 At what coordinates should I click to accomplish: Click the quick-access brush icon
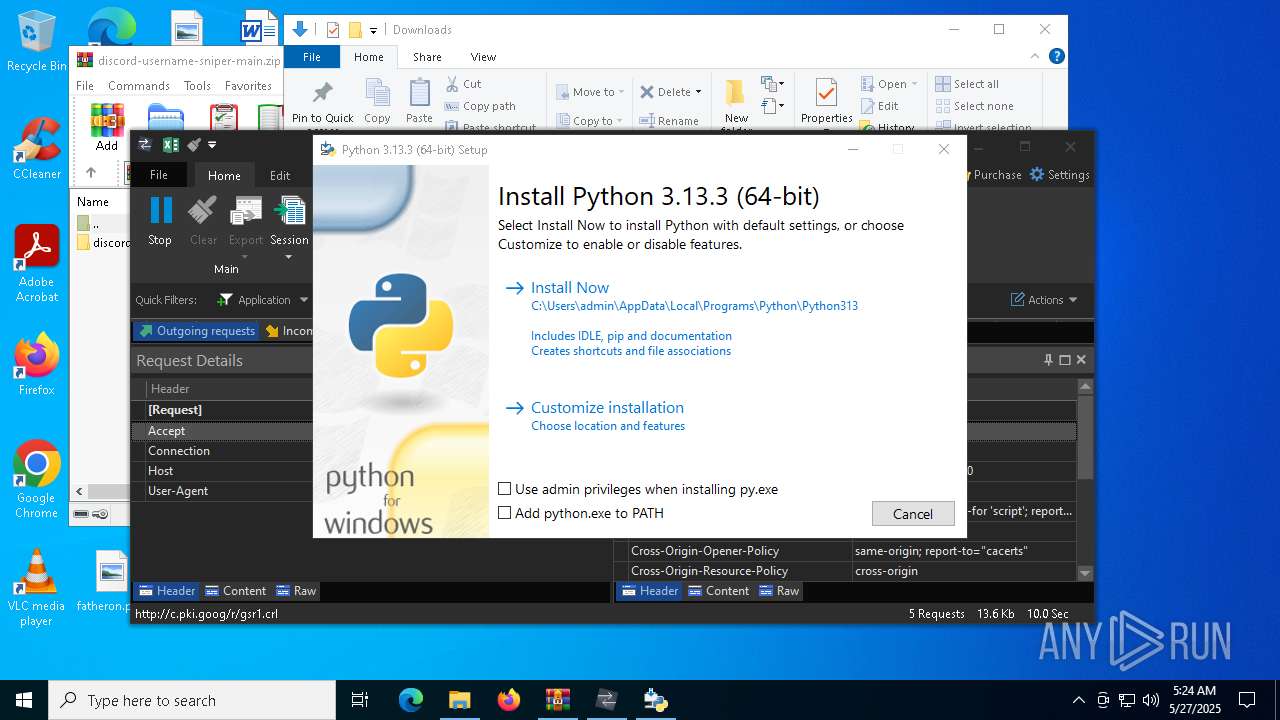pyautogui.click(x=194, y=145)
